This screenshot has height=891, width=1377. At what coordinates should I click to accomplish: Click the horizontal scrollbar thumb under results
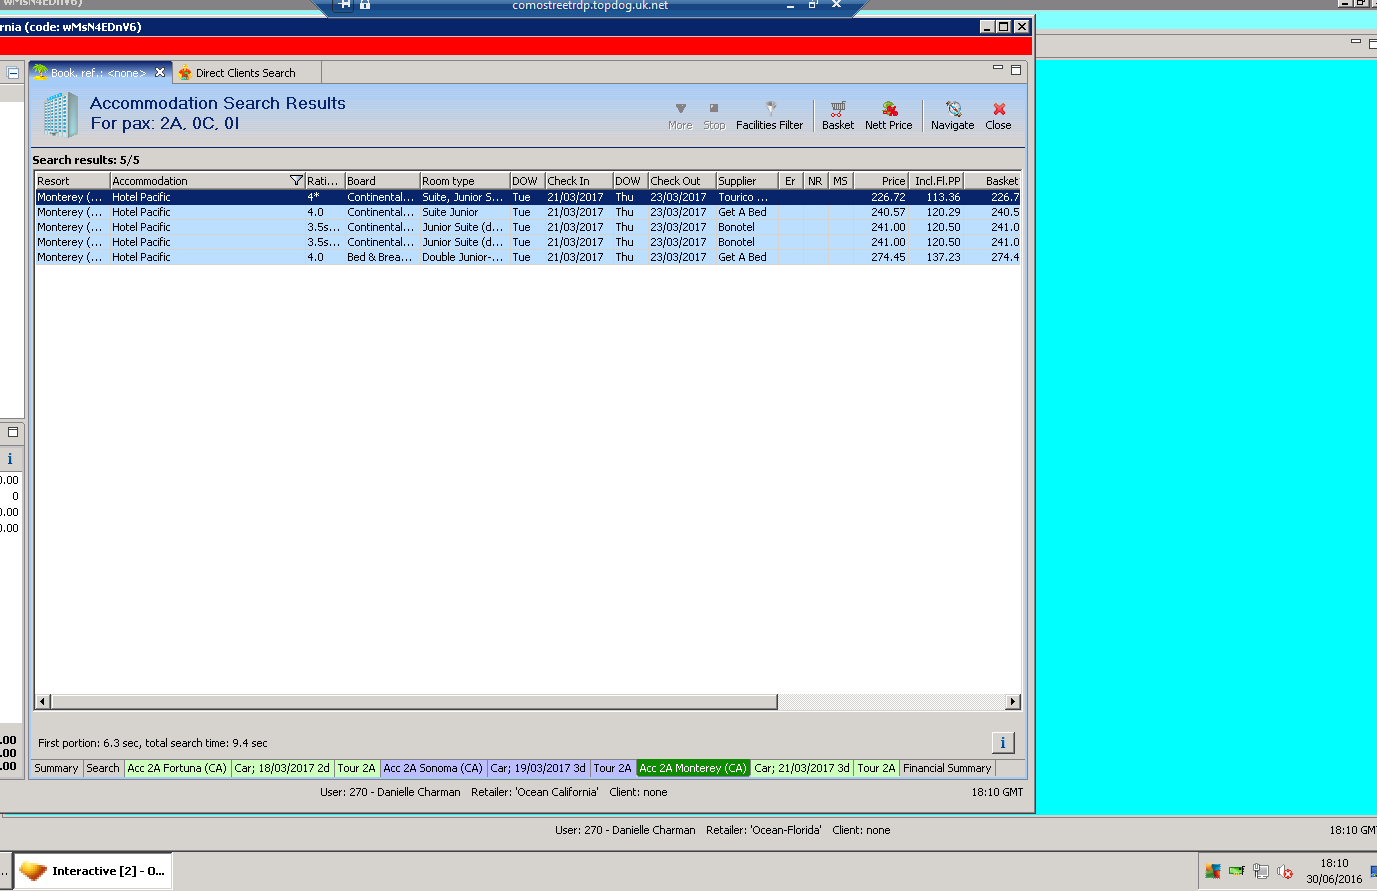413,702
